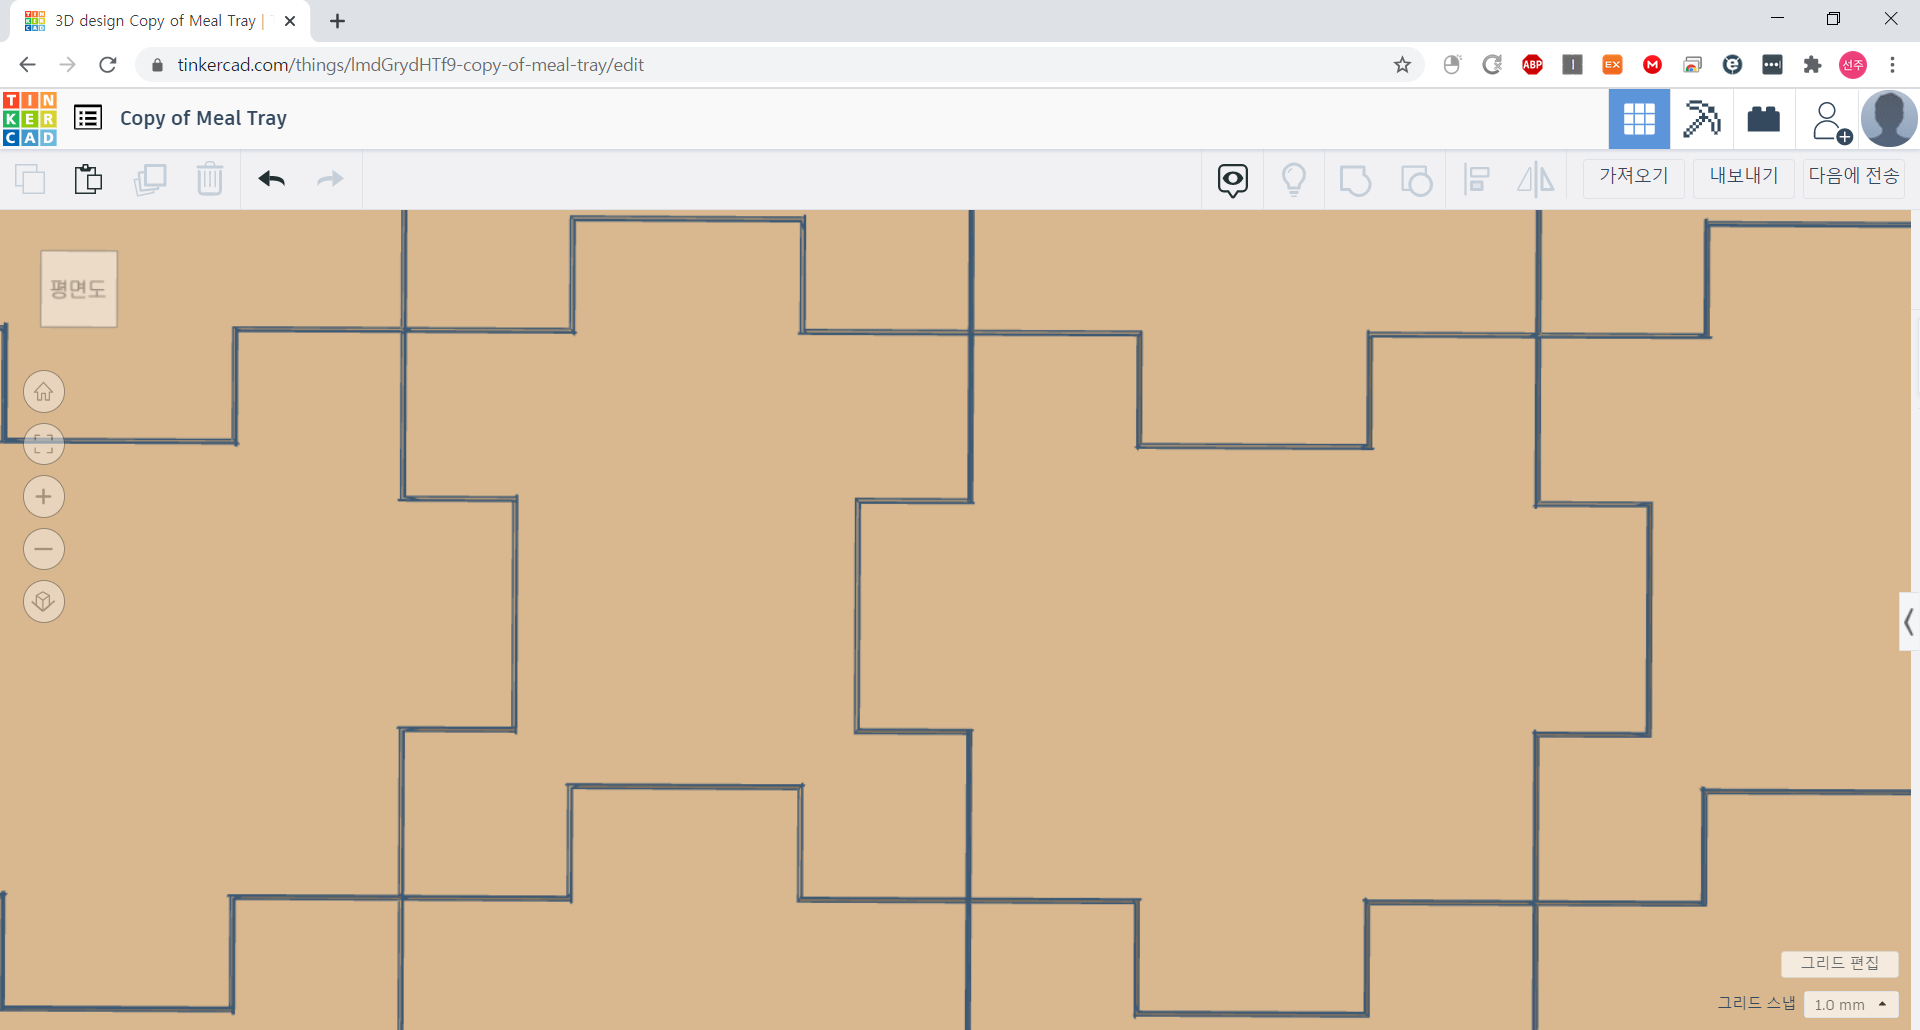Click the zoom out minus button
1920x1030 pixels.
tap(44, 549)
